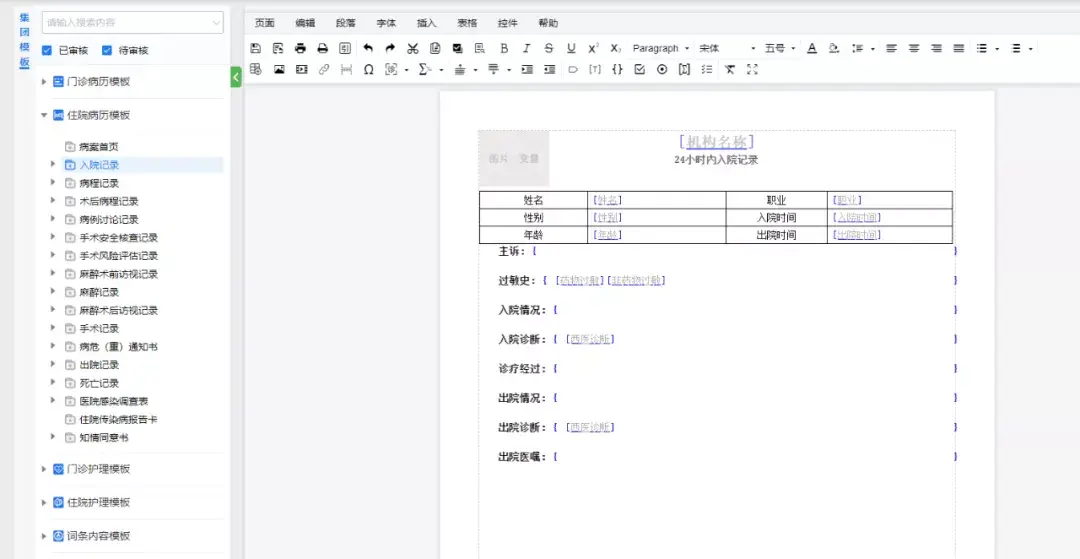
Task: Expand the 手术记录 folder
Action: click(x=53, y=328)
